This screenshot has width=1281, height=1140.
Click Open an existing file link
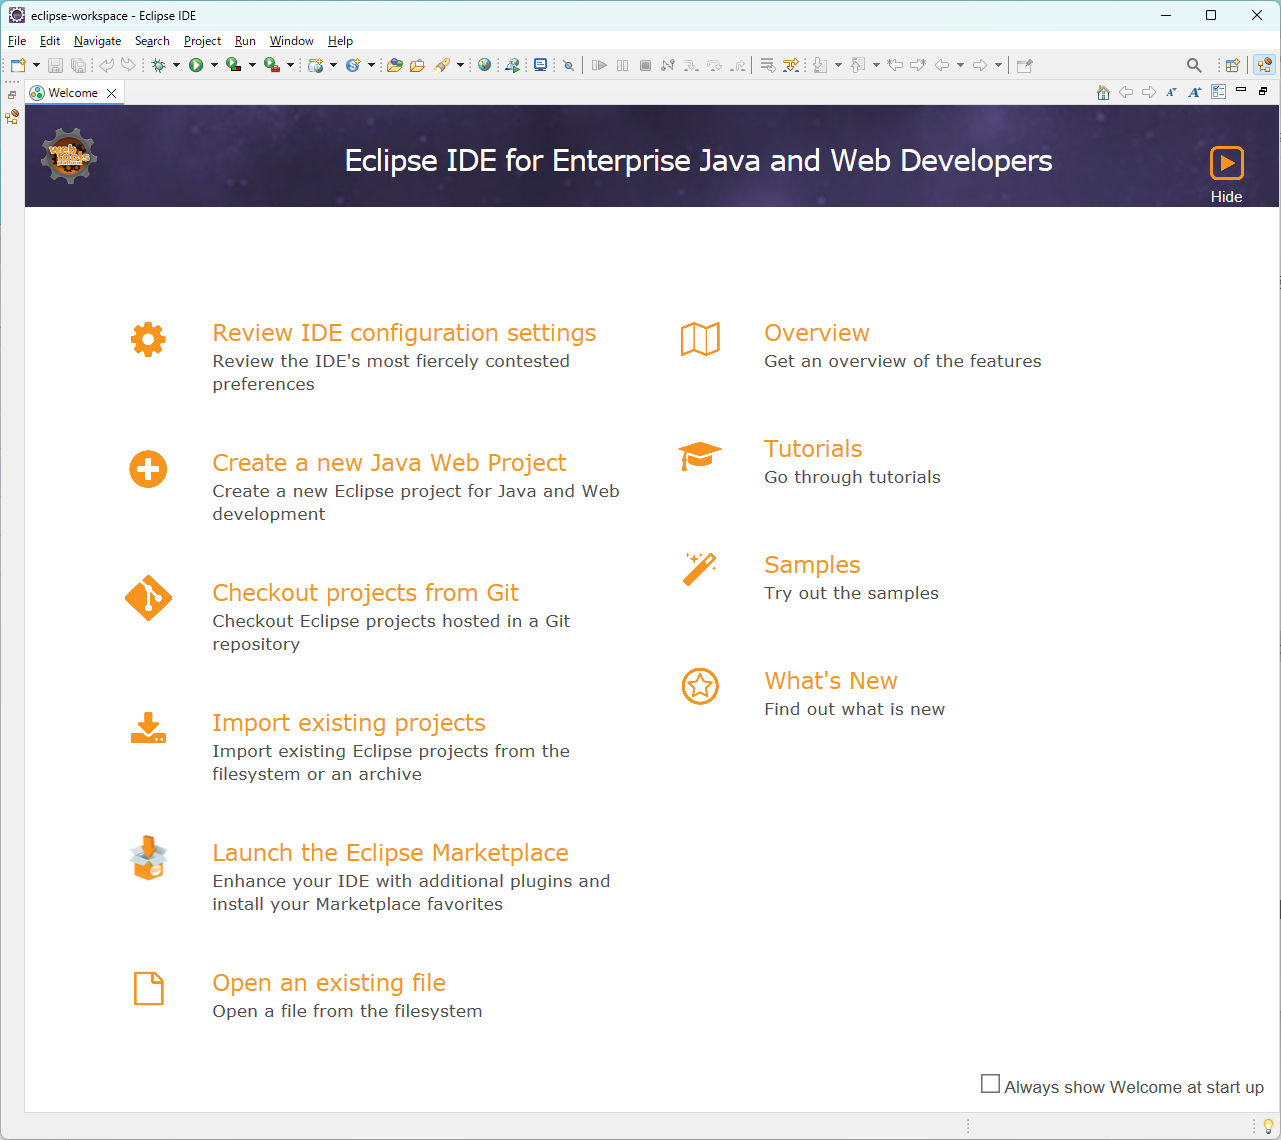tap(328, 983)
